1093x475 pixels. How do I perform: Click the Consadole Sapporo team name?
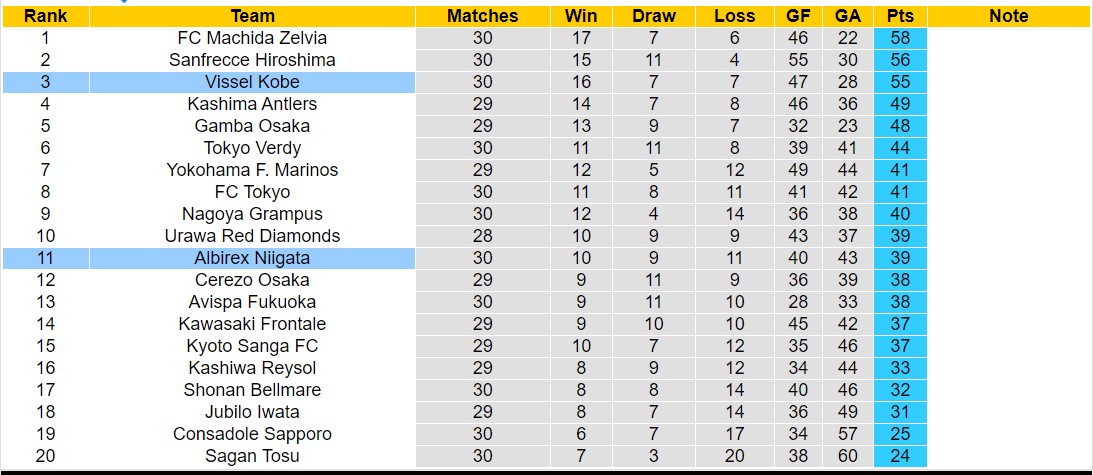(252, 434)
